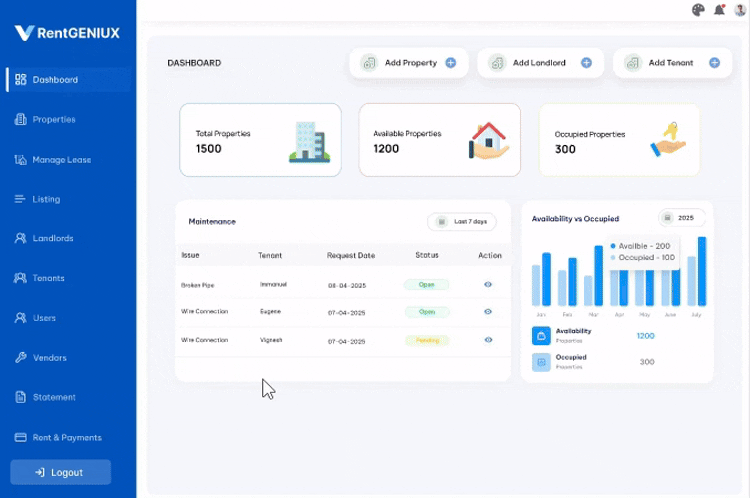750x498 pixels.
Task: Select Rent & Payments in sidebar
Action: click(x=66, y=437)
